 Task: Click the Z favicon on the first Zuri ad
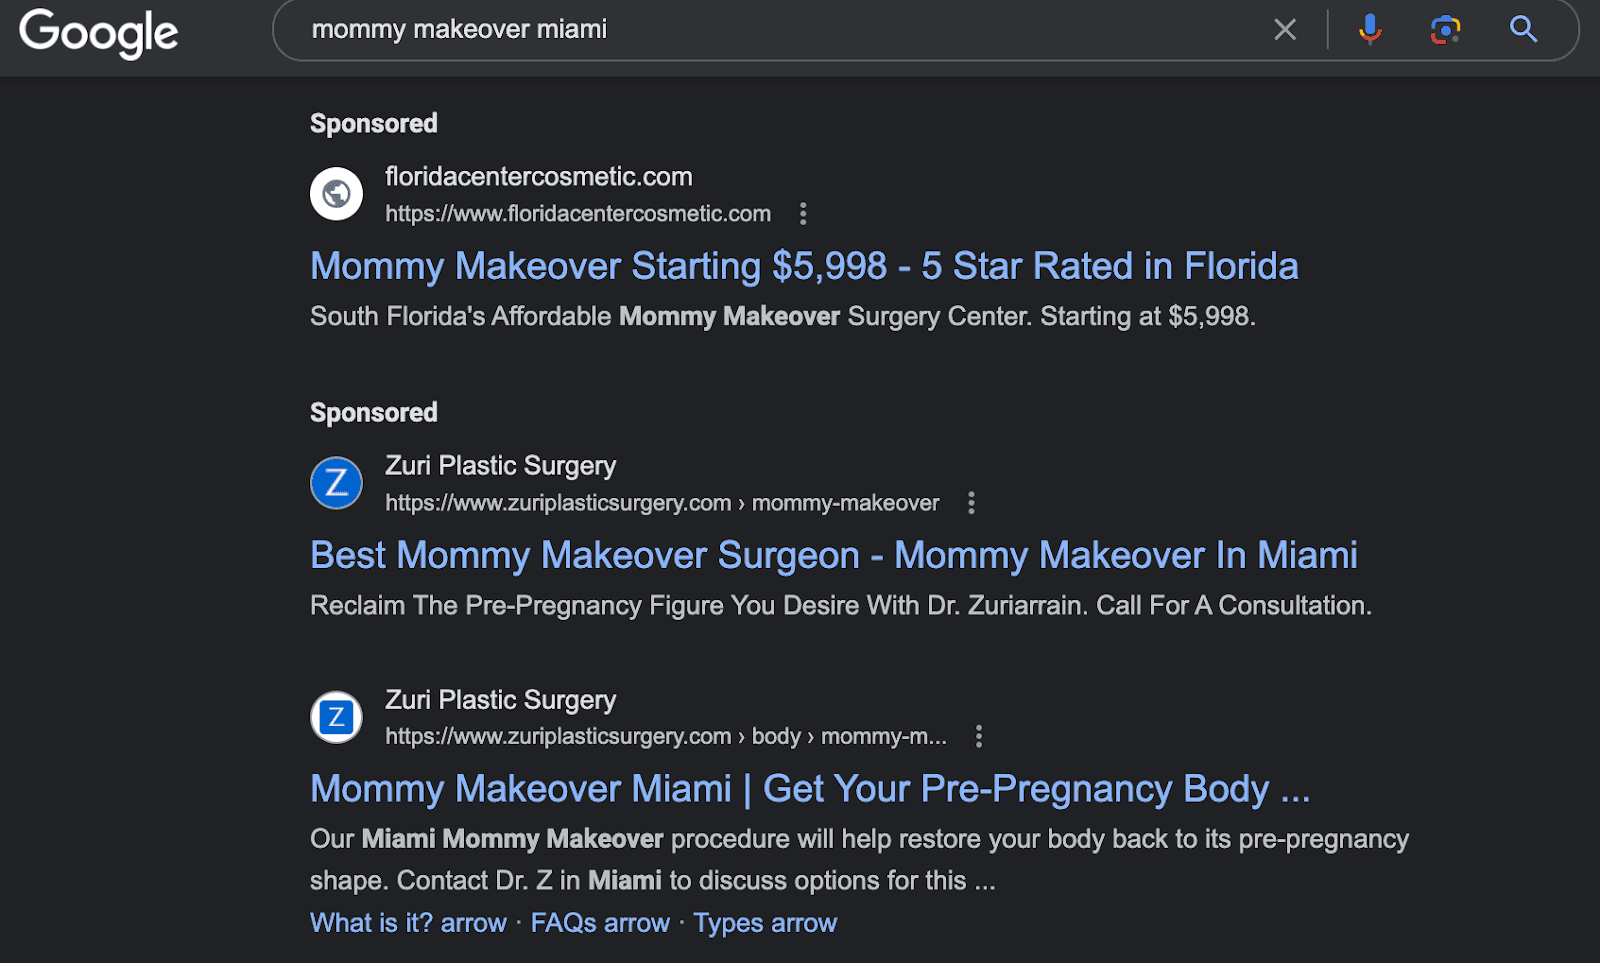click(x=336, y=482)
